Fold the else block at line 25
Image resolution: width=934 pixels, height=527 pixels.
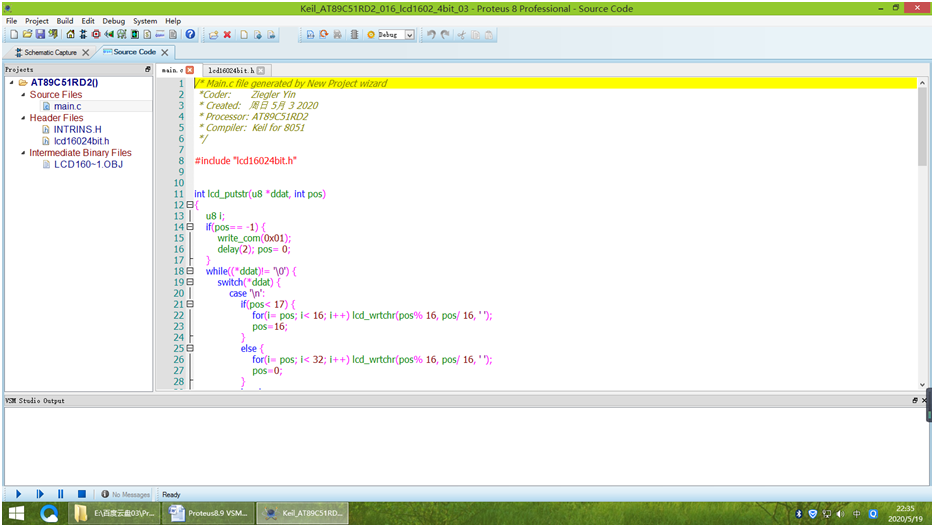click(x=190, y=348)
